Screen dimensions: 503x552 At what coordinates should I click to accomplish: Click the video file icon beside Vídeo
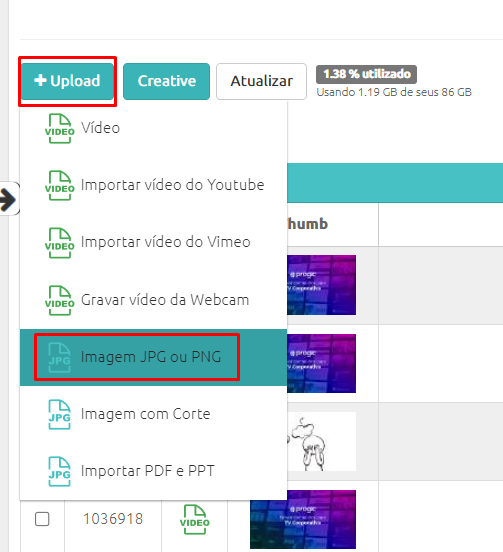coord(59,128)
